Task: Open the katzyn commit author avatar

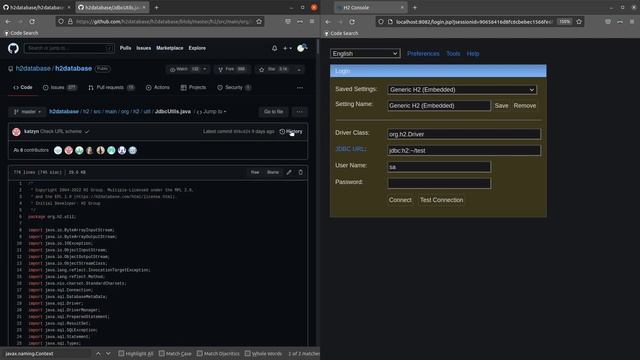Action: pyautogui.click(x=16, y=131)
